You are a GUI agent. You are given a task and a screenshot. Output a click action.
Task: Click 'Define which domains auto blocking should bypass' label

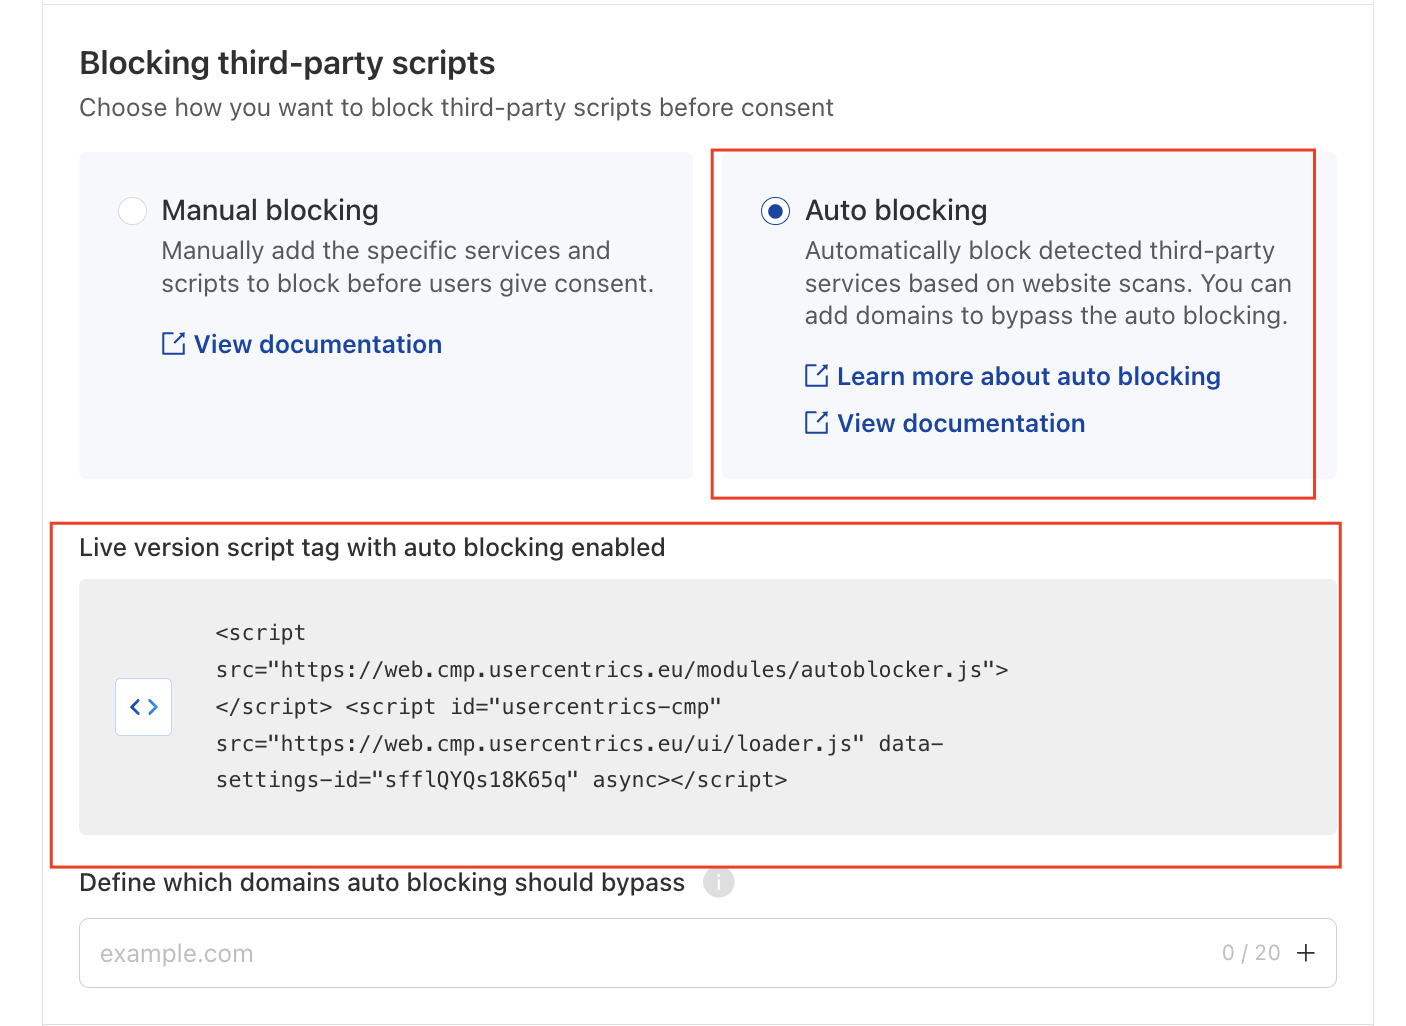382,883
